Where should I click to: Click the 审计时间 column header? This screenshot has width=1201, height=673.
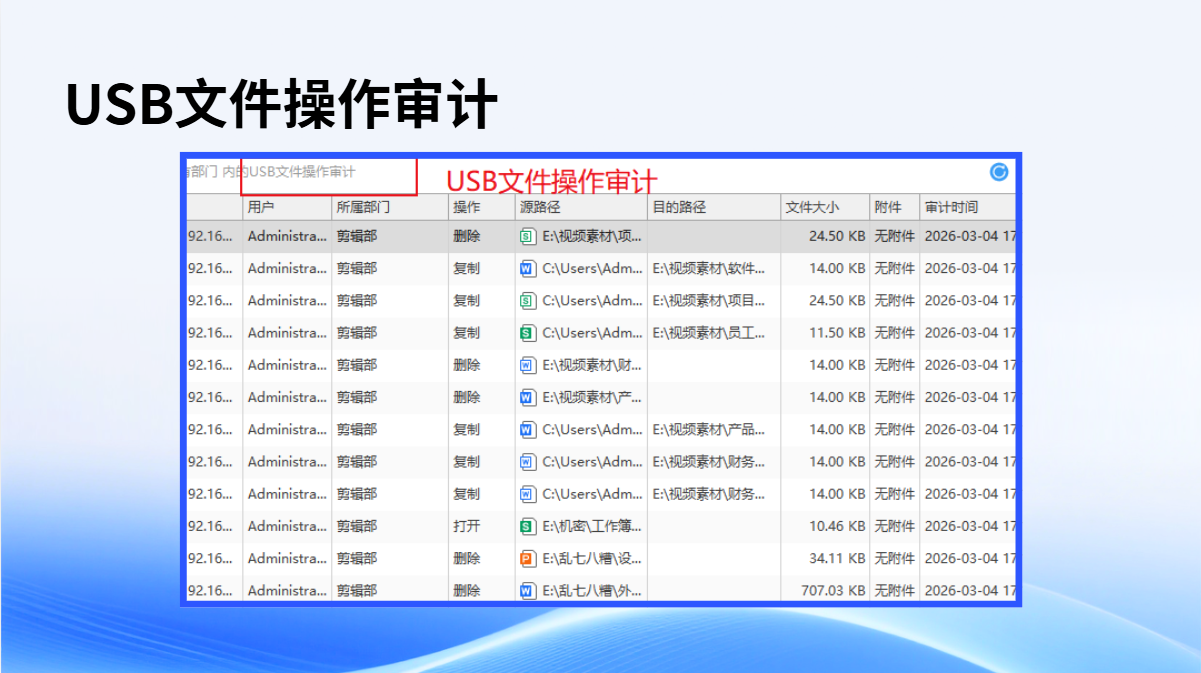point(951,207)
